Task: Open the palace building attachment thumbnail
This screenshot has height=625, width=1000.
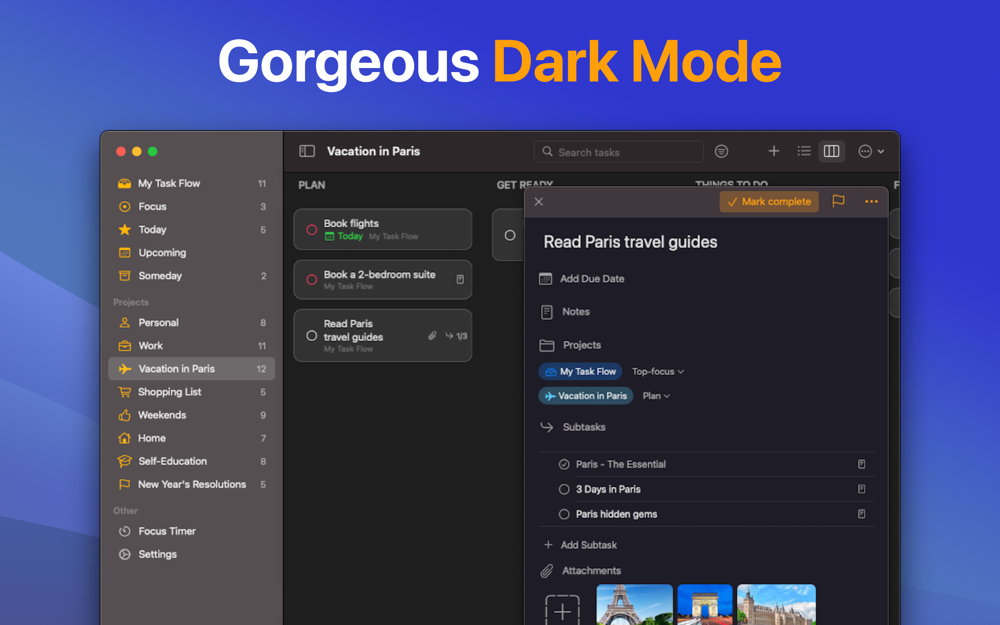Action: point(776,605)
